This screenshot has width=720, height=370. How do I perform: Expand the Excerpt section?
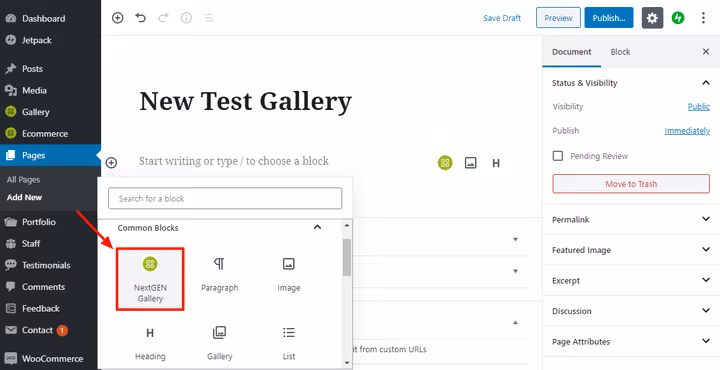631,280
